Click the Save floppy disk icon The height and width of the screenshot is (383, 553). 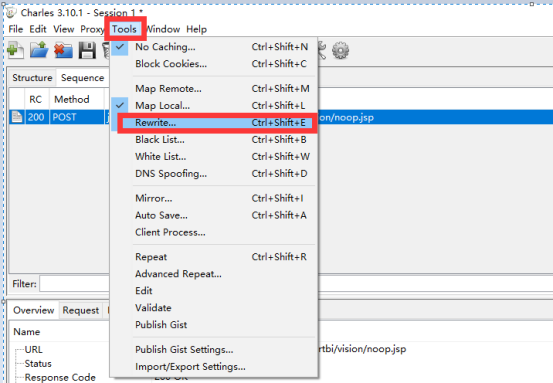tap(87, 50)
